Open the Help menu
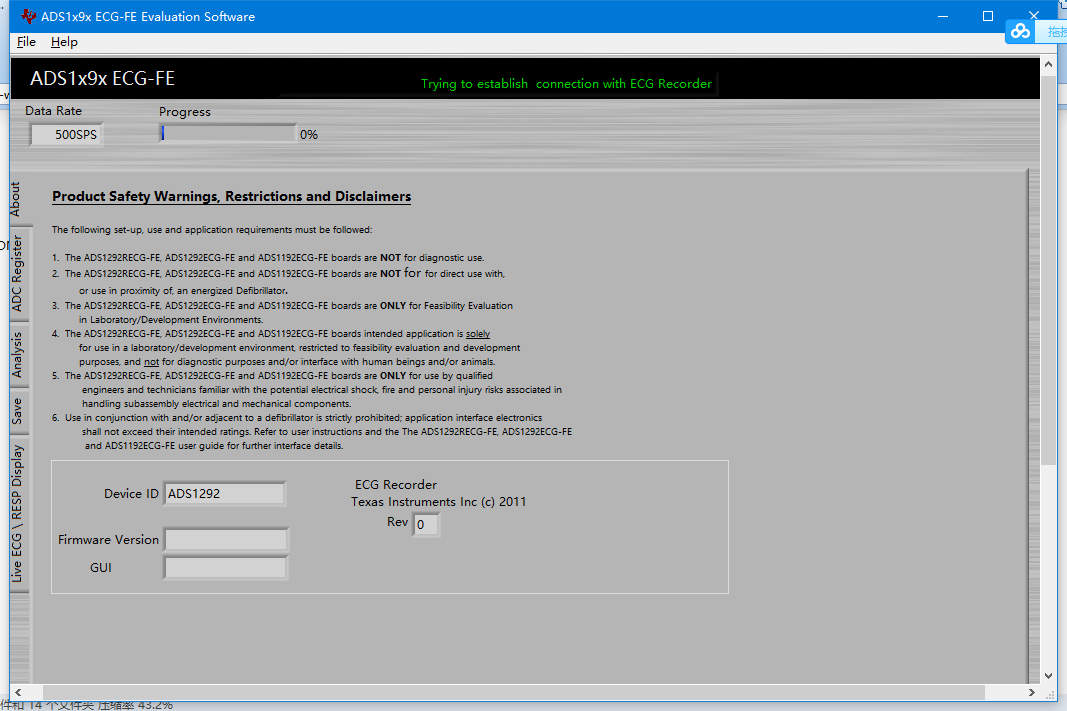Image resolution: width=1067 pixels, height=711 pixels. point(64,42)
